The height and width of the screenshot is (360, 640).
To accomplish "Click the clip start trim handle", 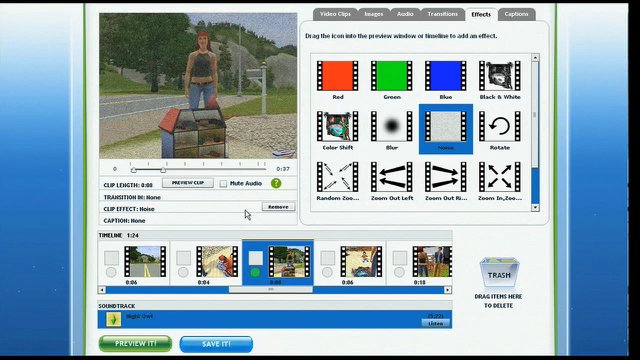I will 133,170.
